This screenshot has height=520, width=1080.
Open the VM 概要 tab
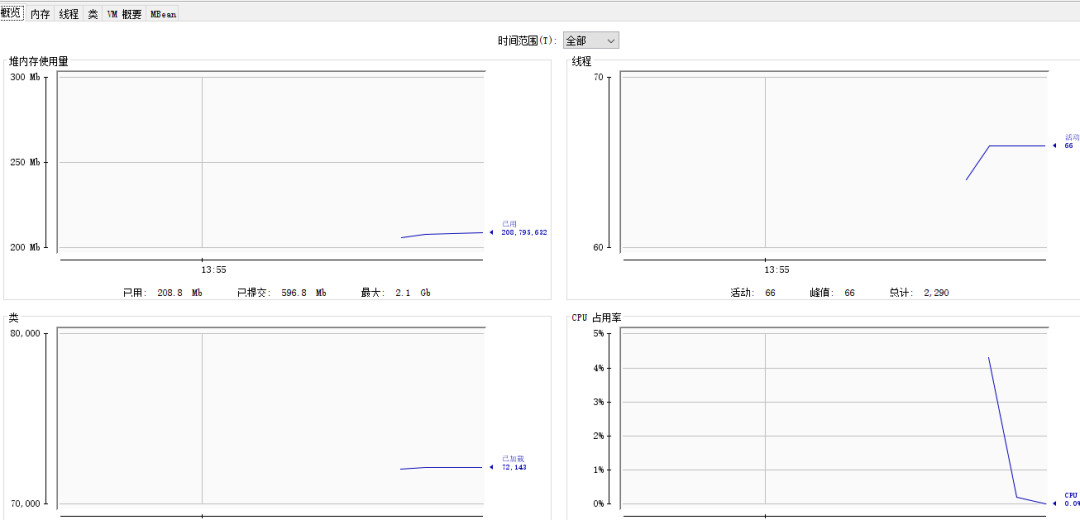pos(124,14)
